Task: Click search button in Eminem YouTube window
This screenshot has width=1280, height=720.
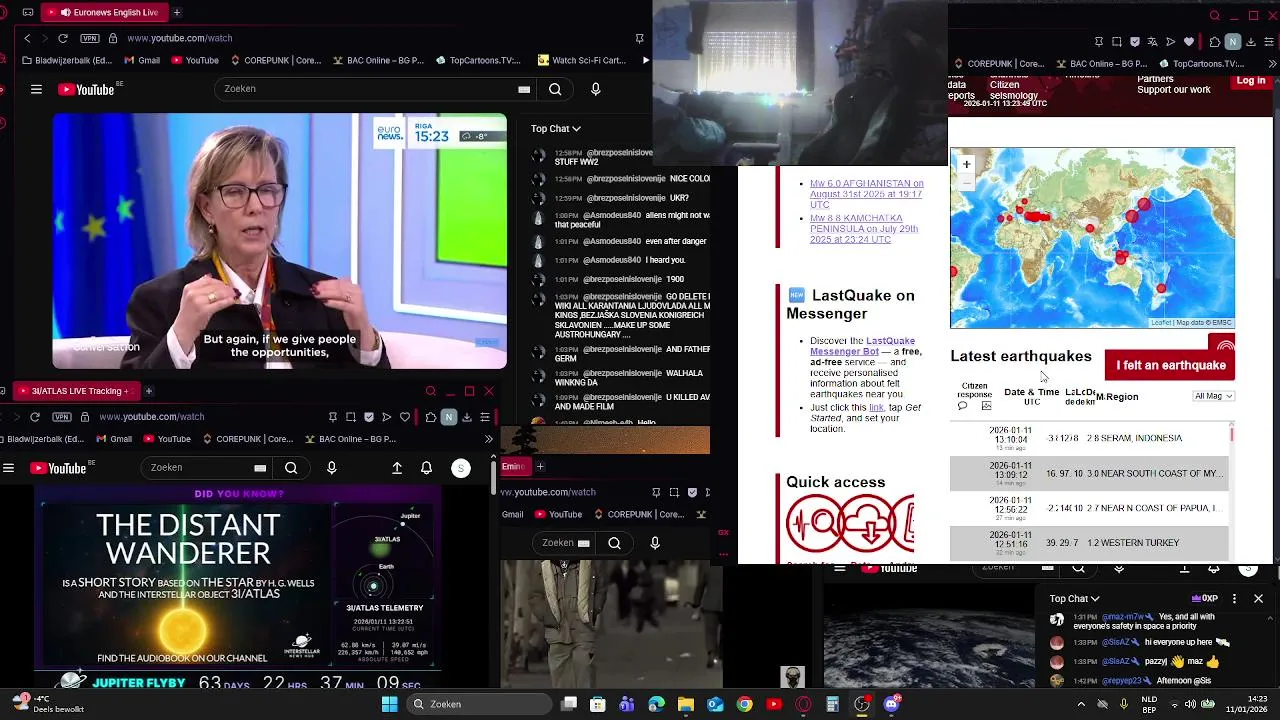Action: [615, 543]
